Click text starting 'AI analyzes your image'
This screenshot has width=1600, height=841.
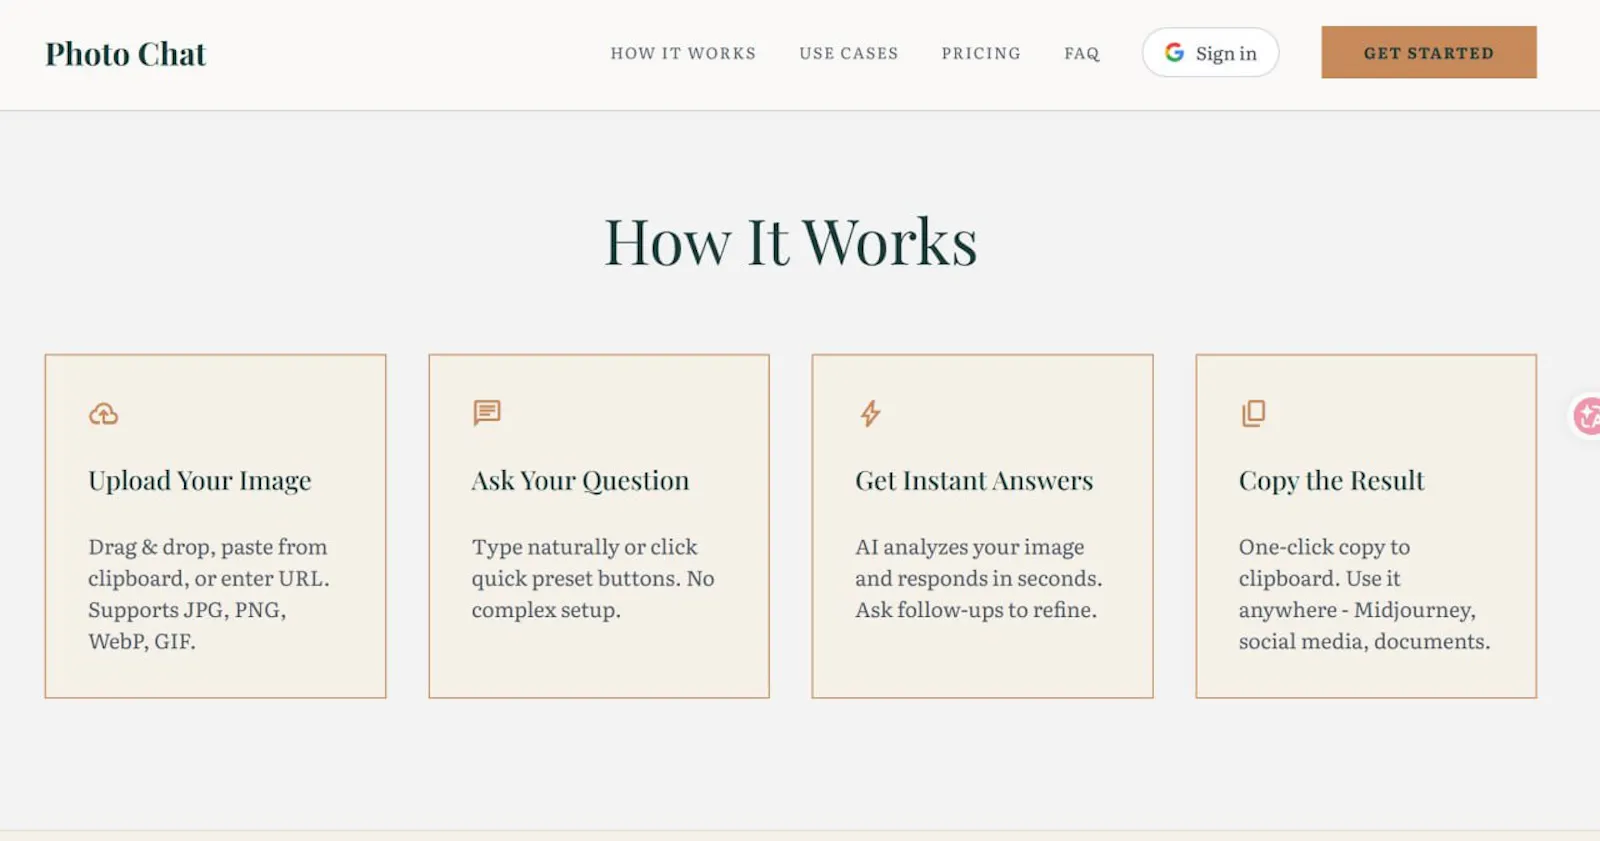click(979, 578)
